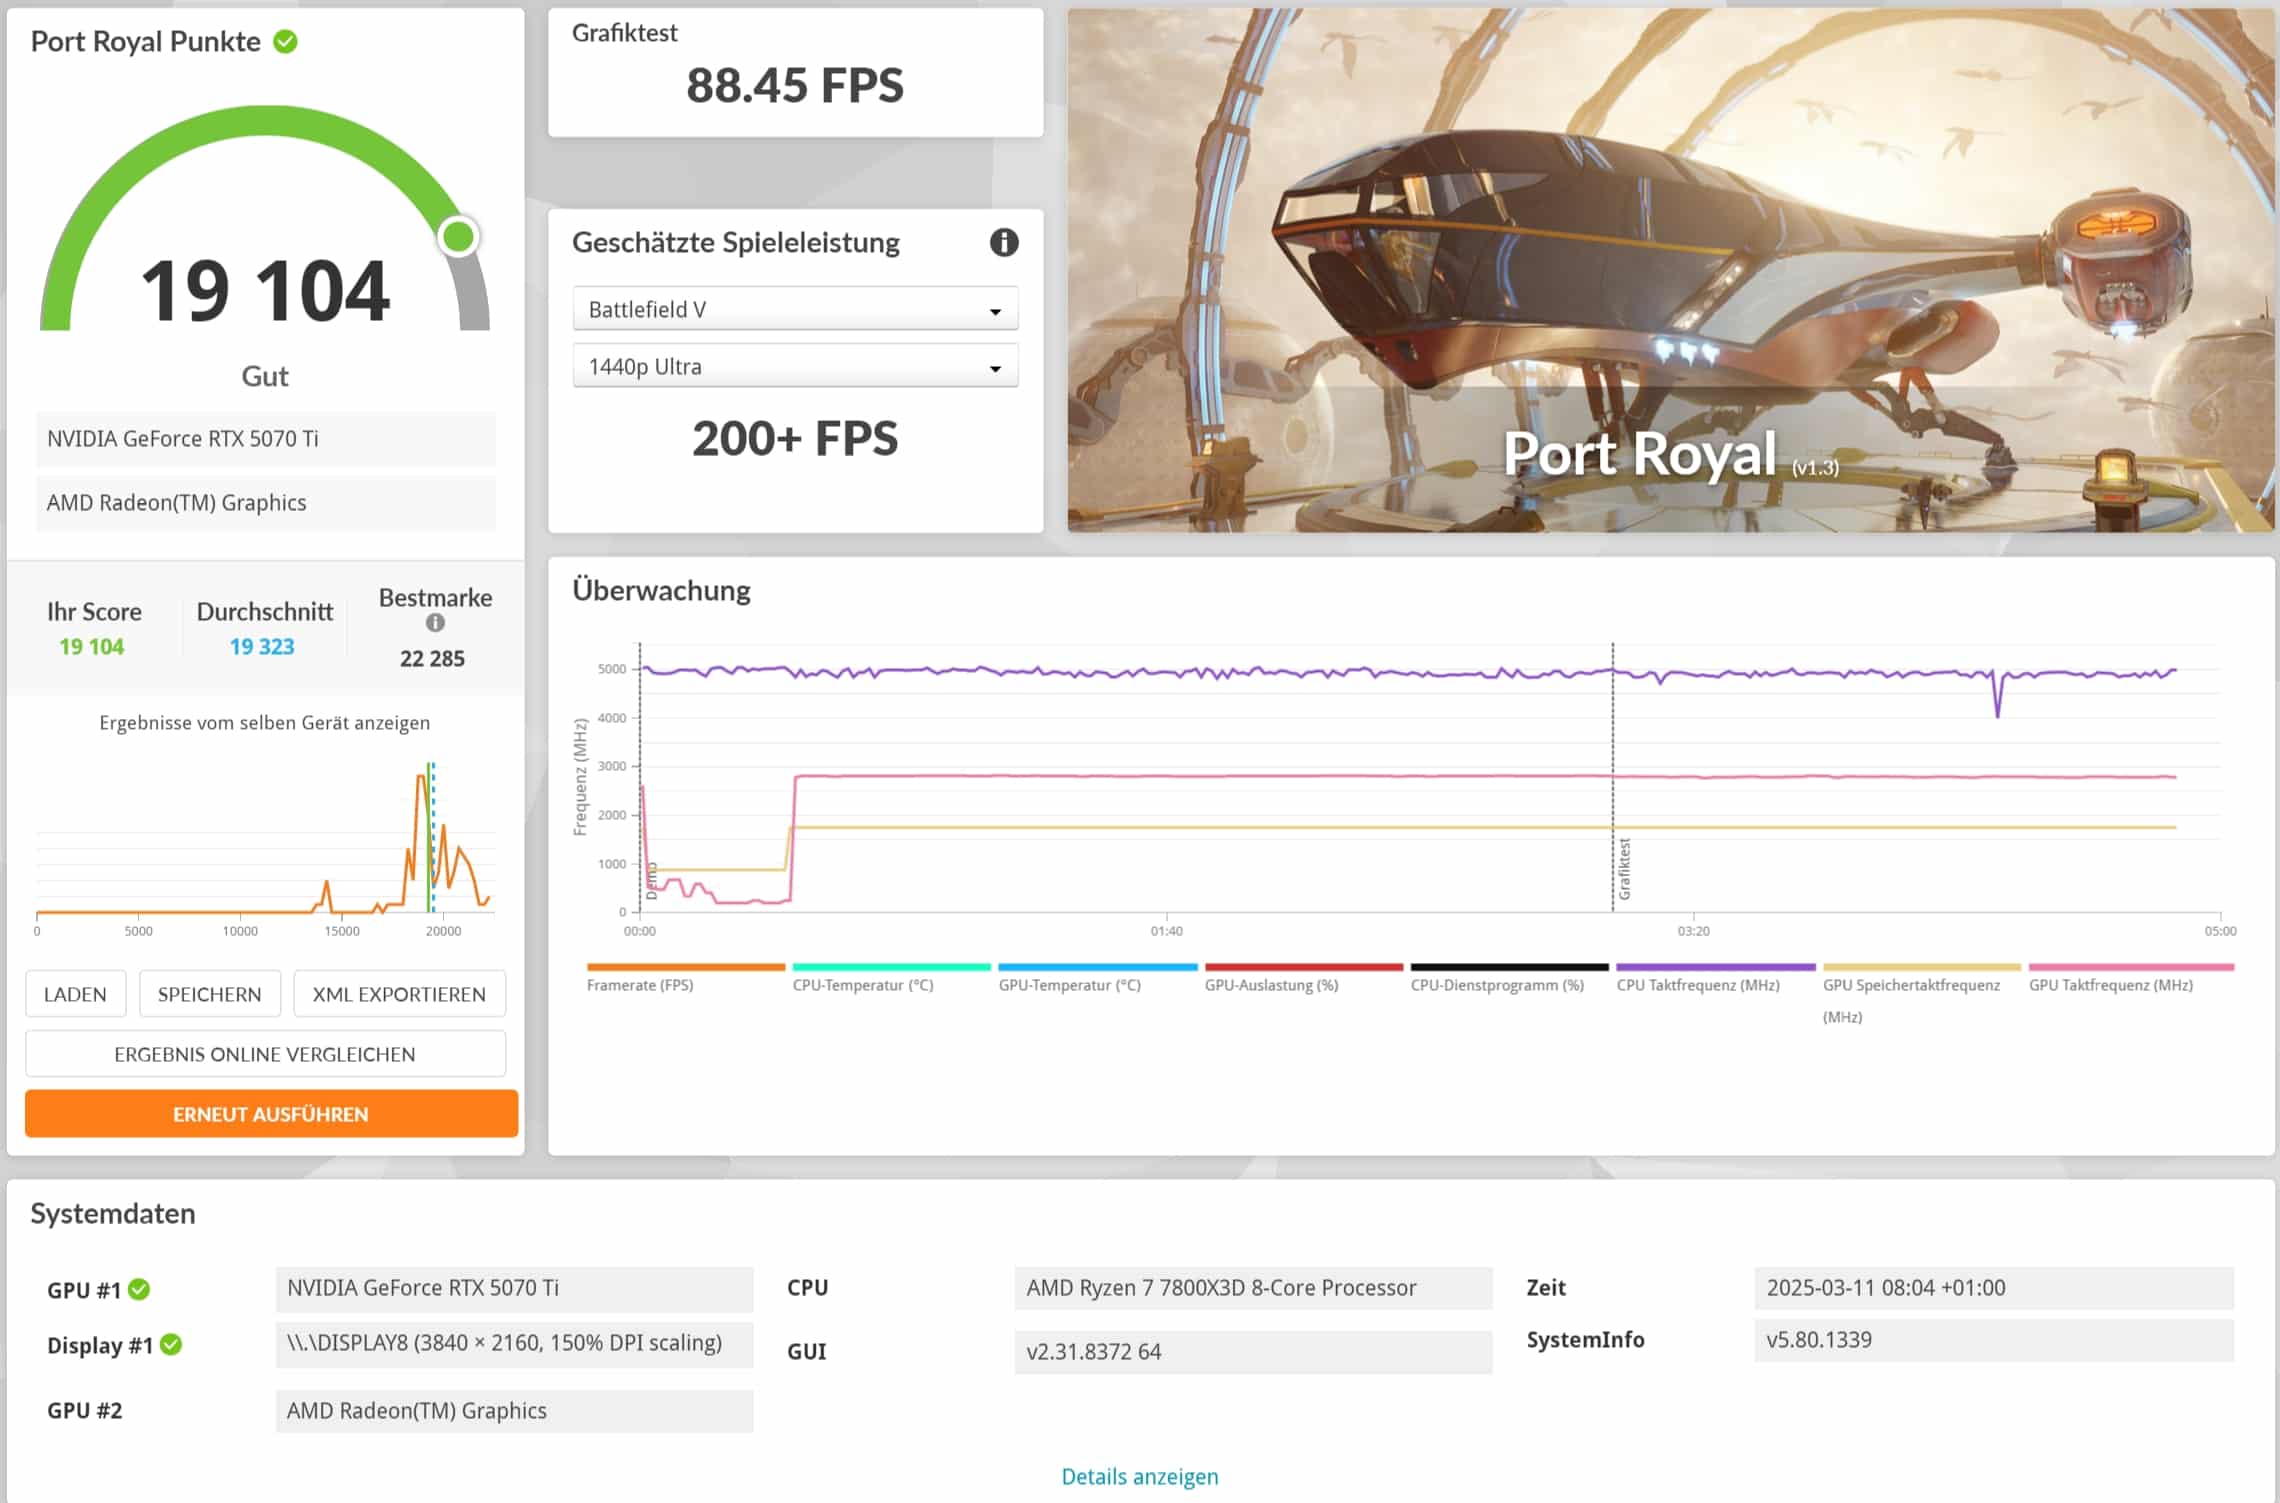Click green checkmark next to Port Royal Punkte
Image resolution: width=2280 pixels, height=1503 pixels.
tap(286, 41)
